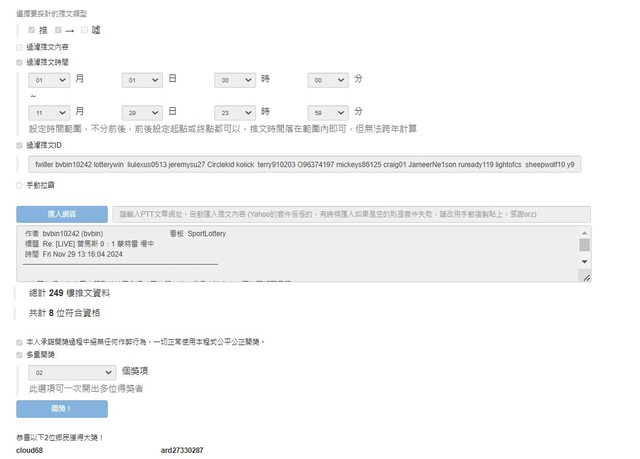640x459 pixels.
Task: Toggle the → arrow-type checkbox
Action: click(x=59, y=30)
